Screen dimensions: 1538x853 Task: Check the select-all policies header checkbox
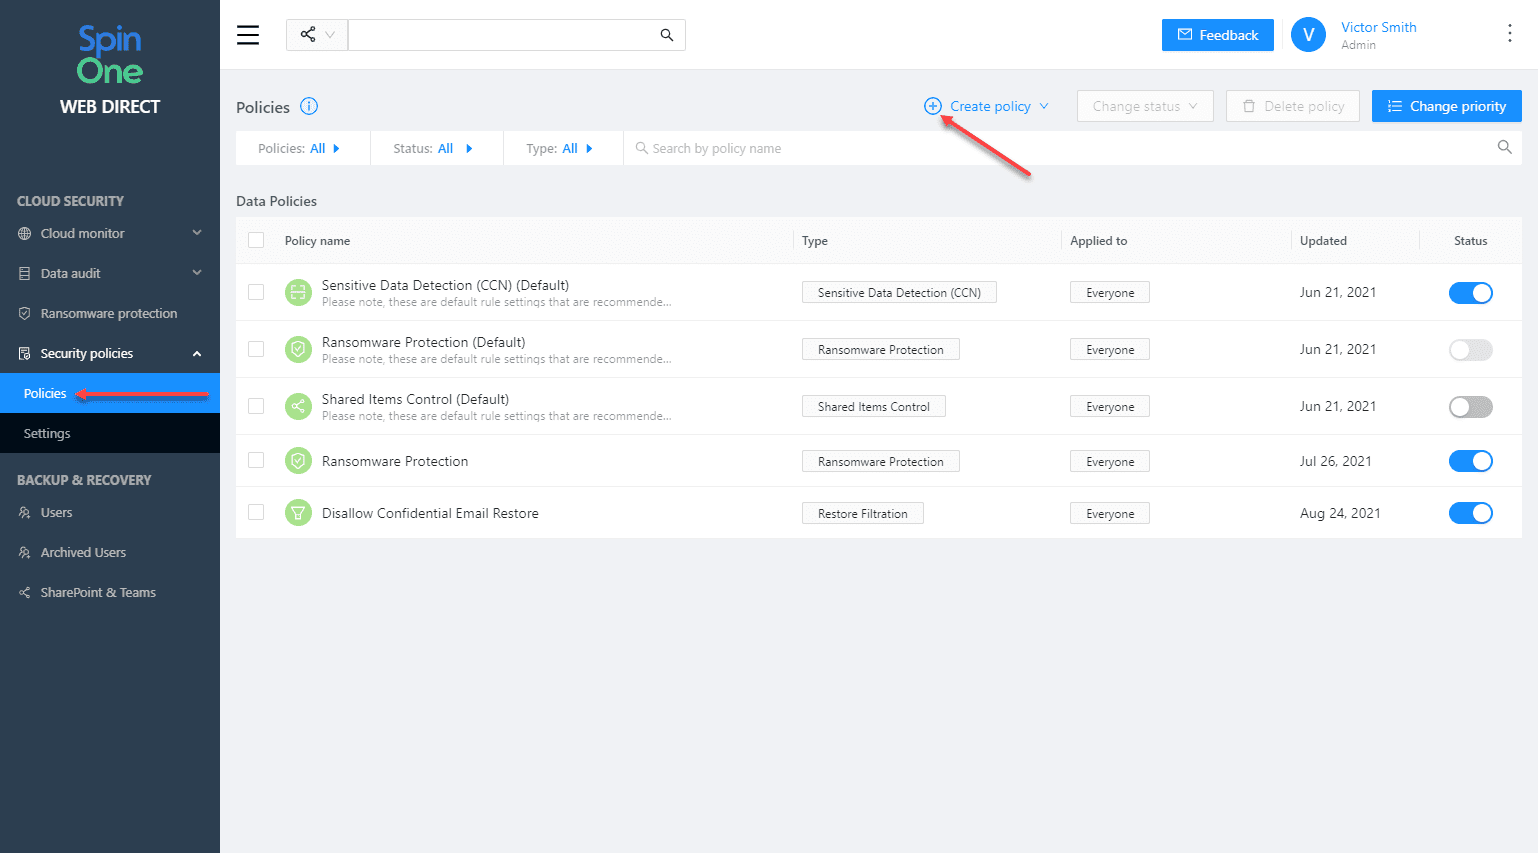point(256,240)
